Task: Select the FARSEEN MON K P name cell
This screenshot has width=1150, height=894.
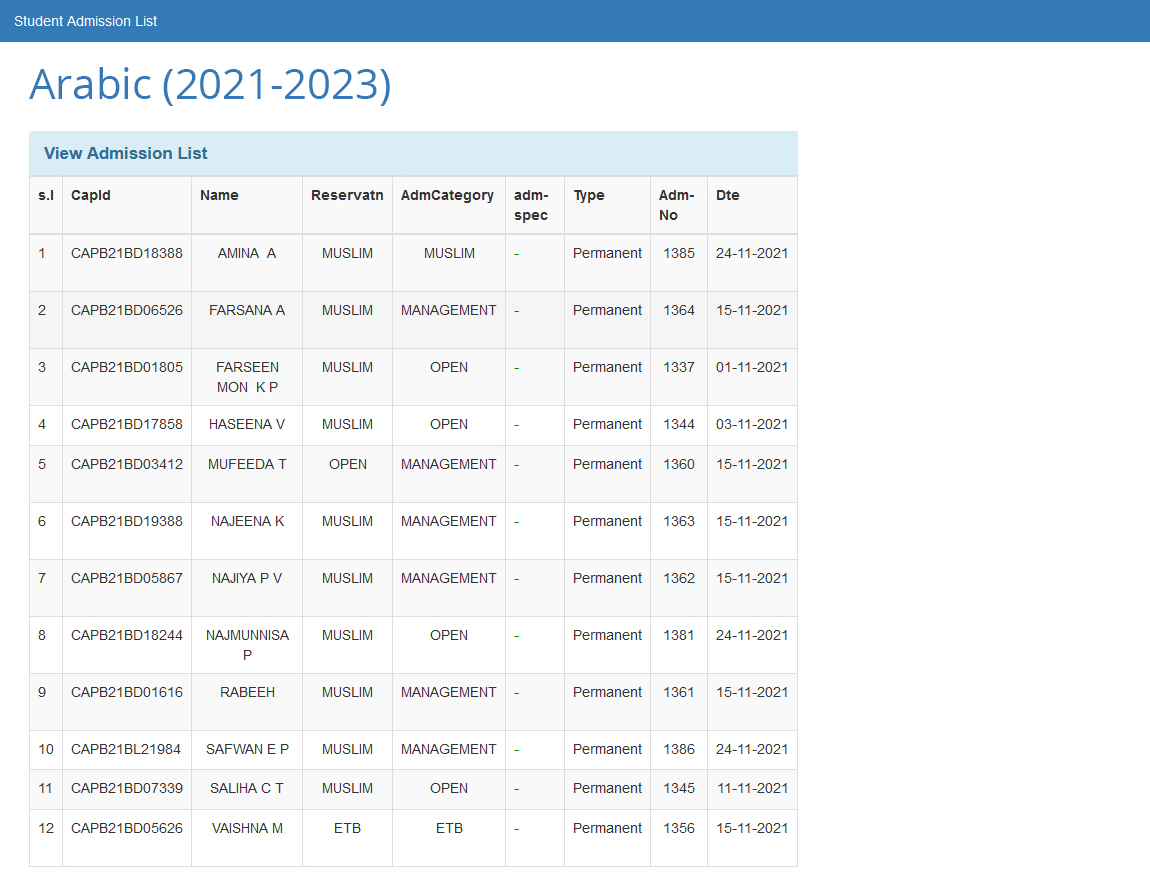Action: click(x=247, y=377)
